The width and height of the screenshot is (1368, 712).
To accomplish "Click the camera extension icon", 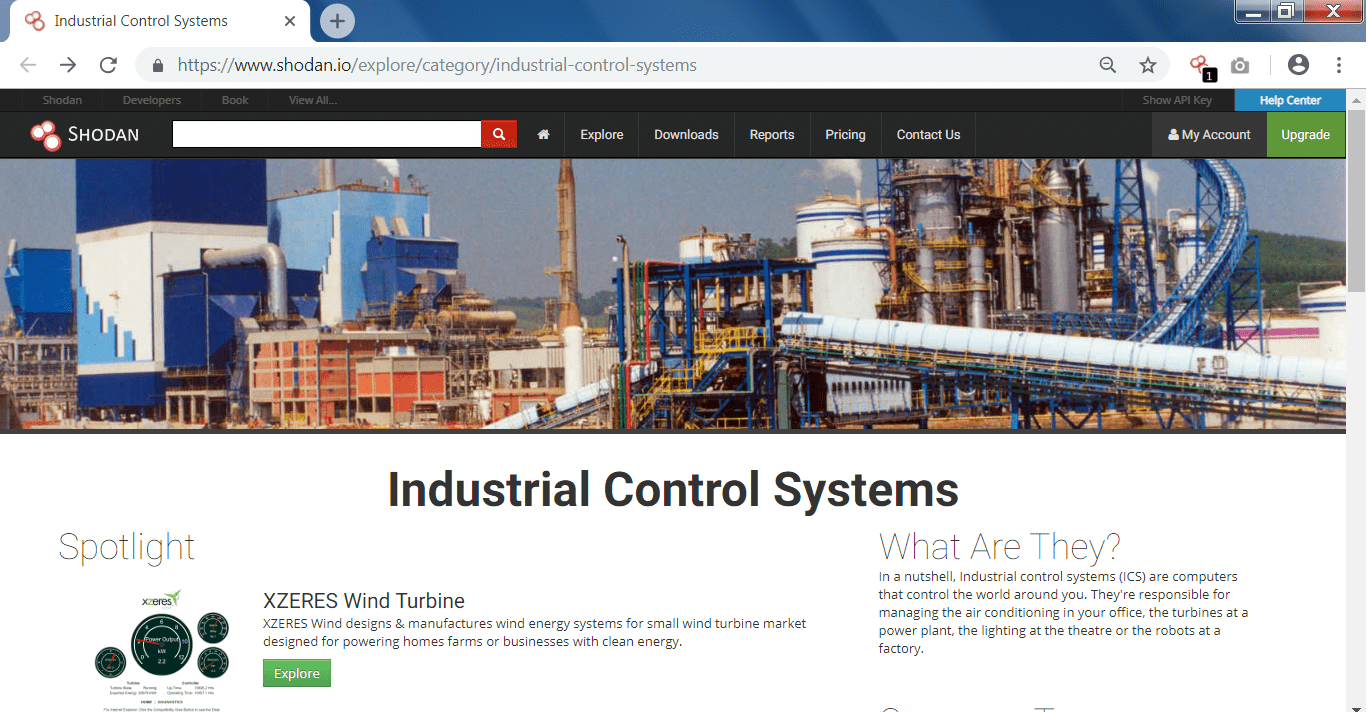I will [x=1240, y=66].
